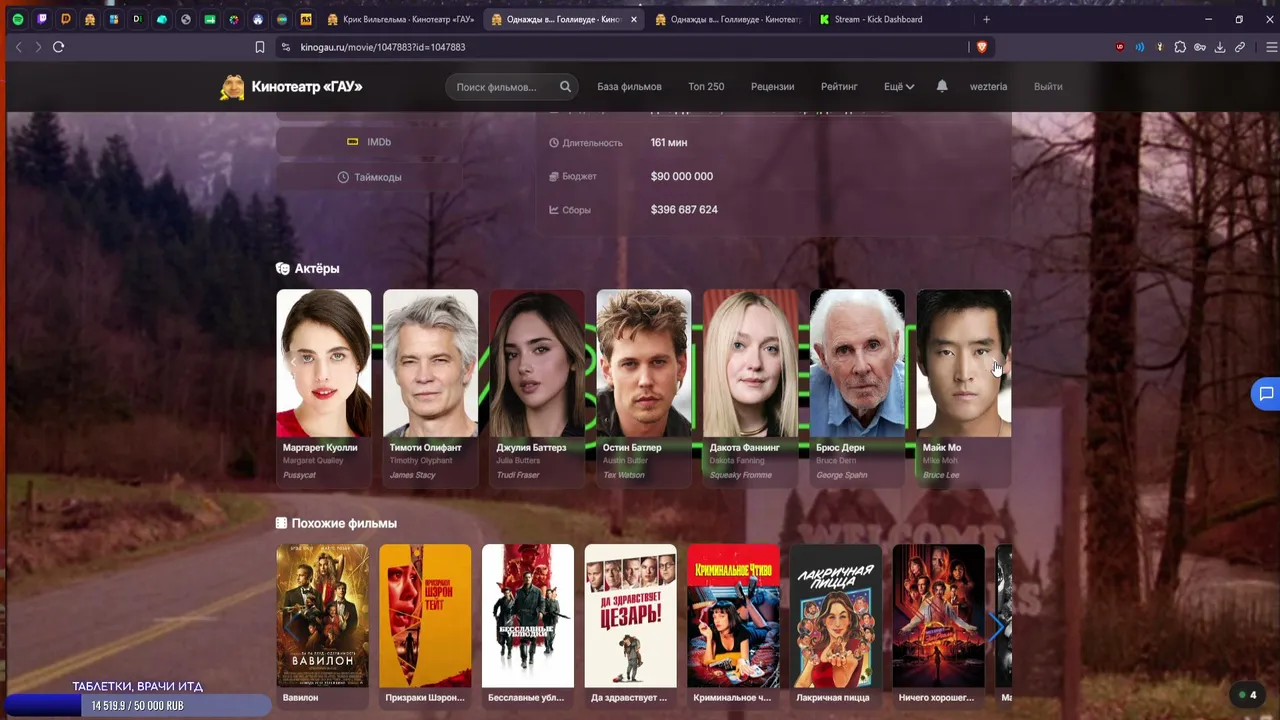The image size is (1280, 720).
Task: Open a new browser tab
Action: pos(986,19)
